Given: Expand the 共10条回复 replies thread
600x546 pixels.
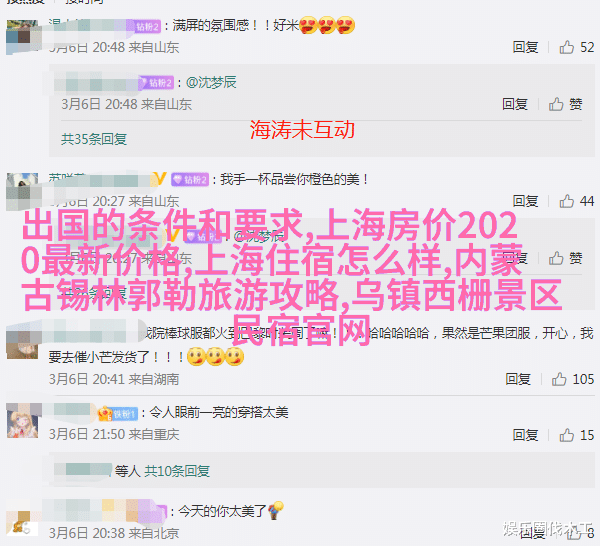Looking at the screenshot, I should [x=177, y=471].
